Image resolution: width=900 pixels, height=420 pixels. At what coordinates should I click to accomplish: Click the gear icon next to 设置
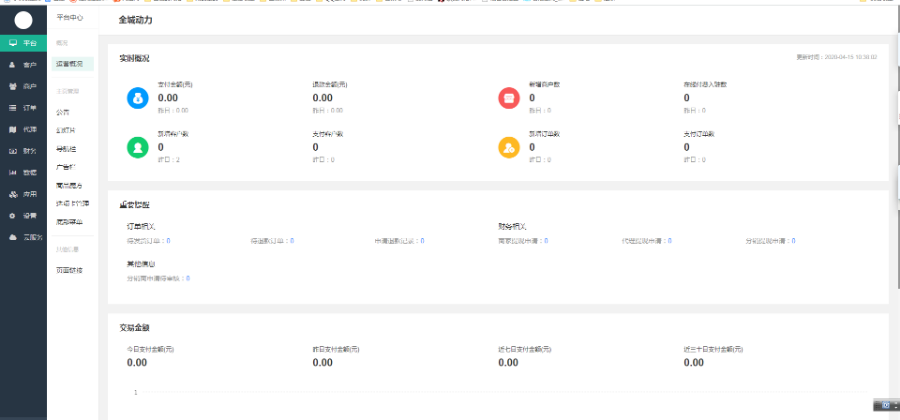click(12, 216)
